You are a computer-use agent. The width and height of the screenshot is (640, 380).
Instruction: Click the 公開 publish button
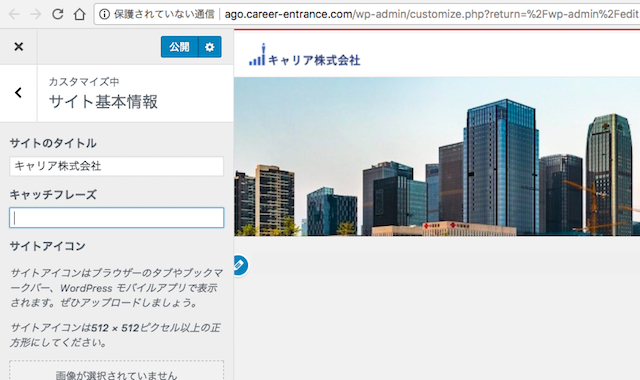point(179,47)
